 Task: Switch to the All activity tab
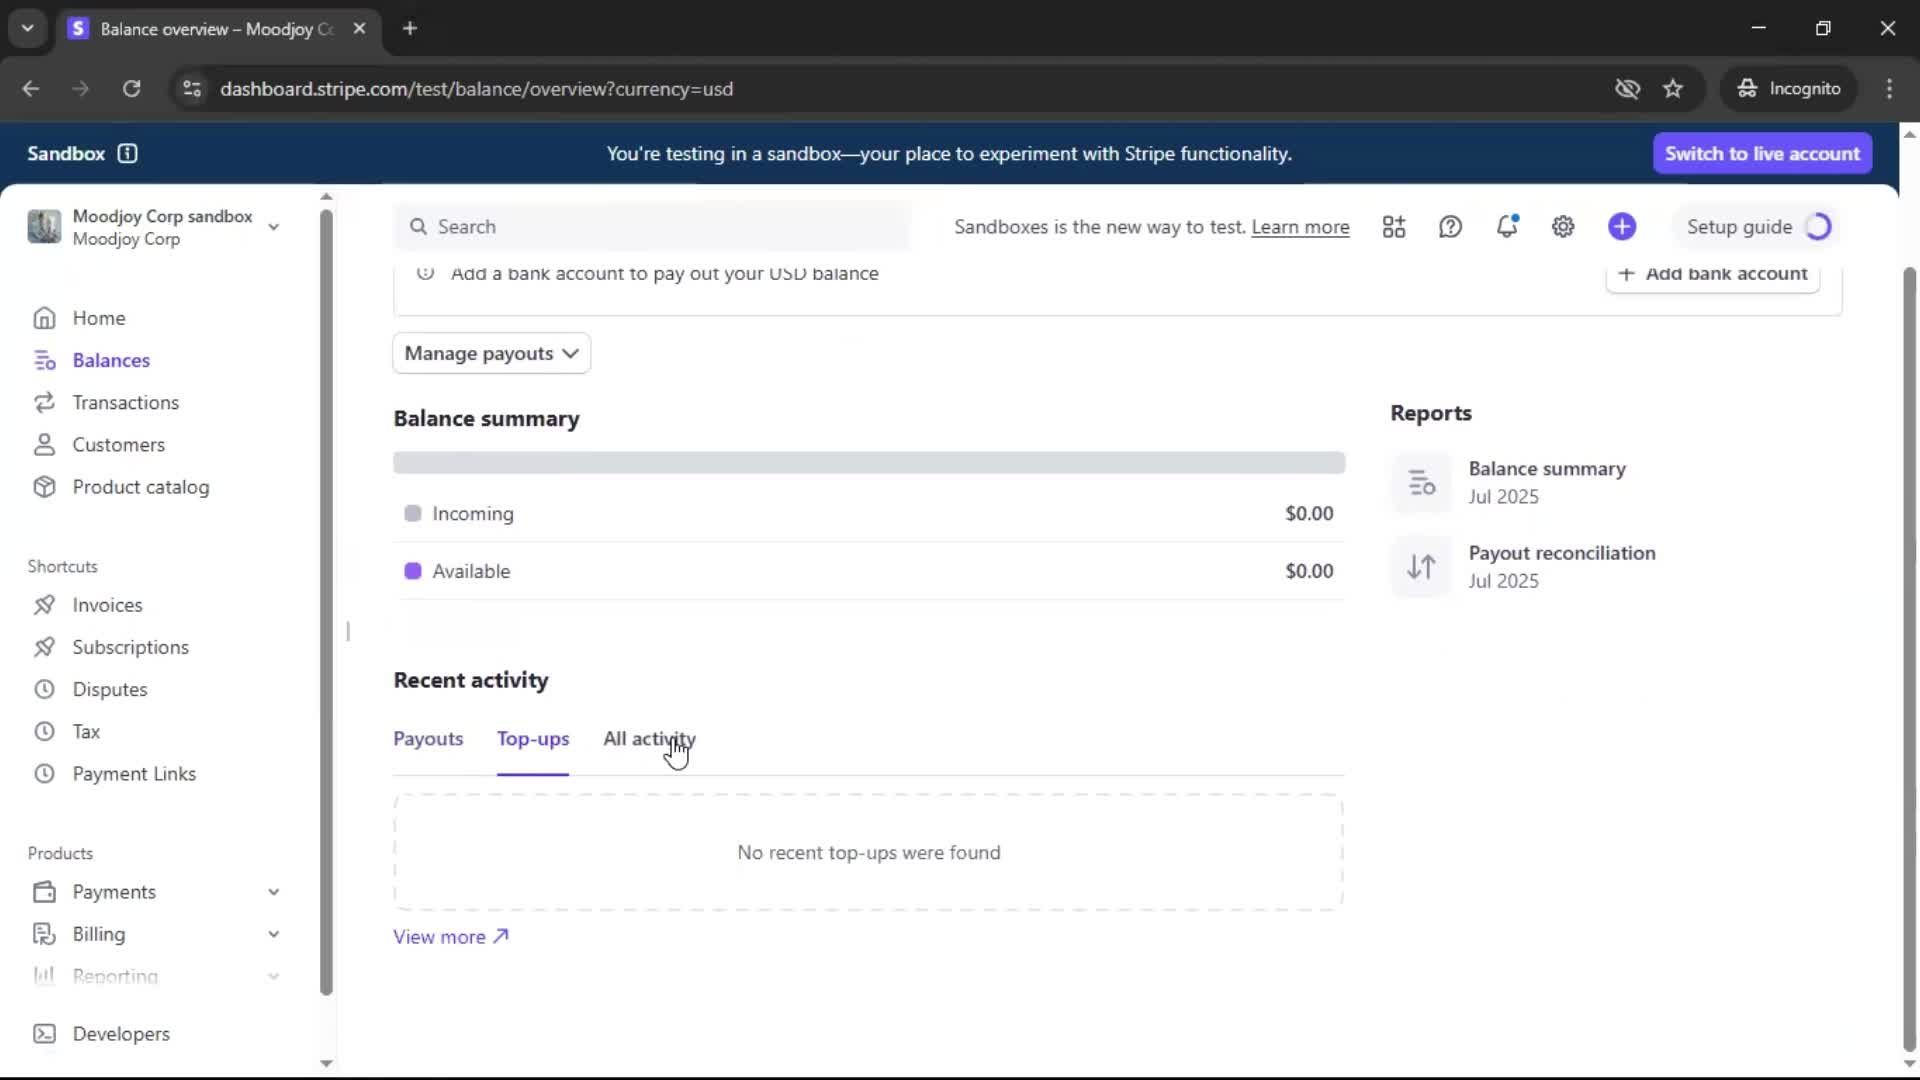(649, 739)
